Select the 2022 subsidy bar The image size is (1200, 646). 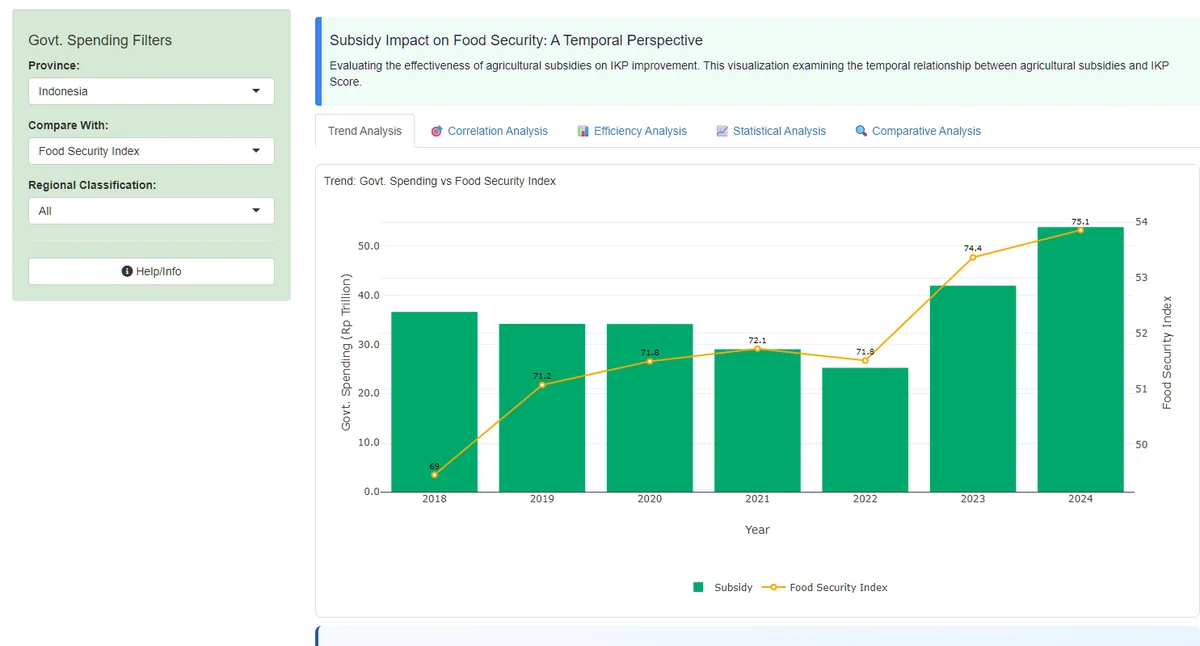tap(865, 430)
